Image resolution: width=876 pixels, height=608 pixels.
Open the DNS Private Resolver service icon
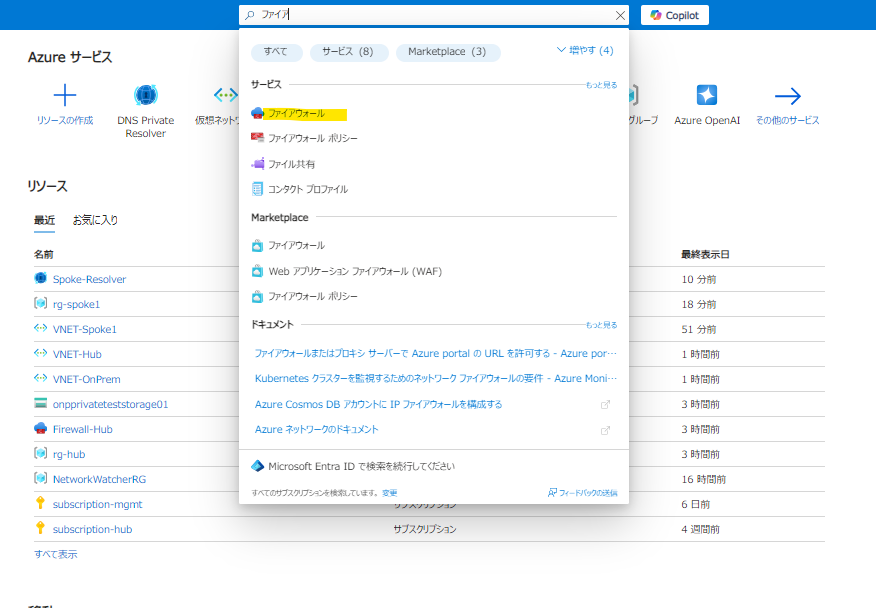146,95
